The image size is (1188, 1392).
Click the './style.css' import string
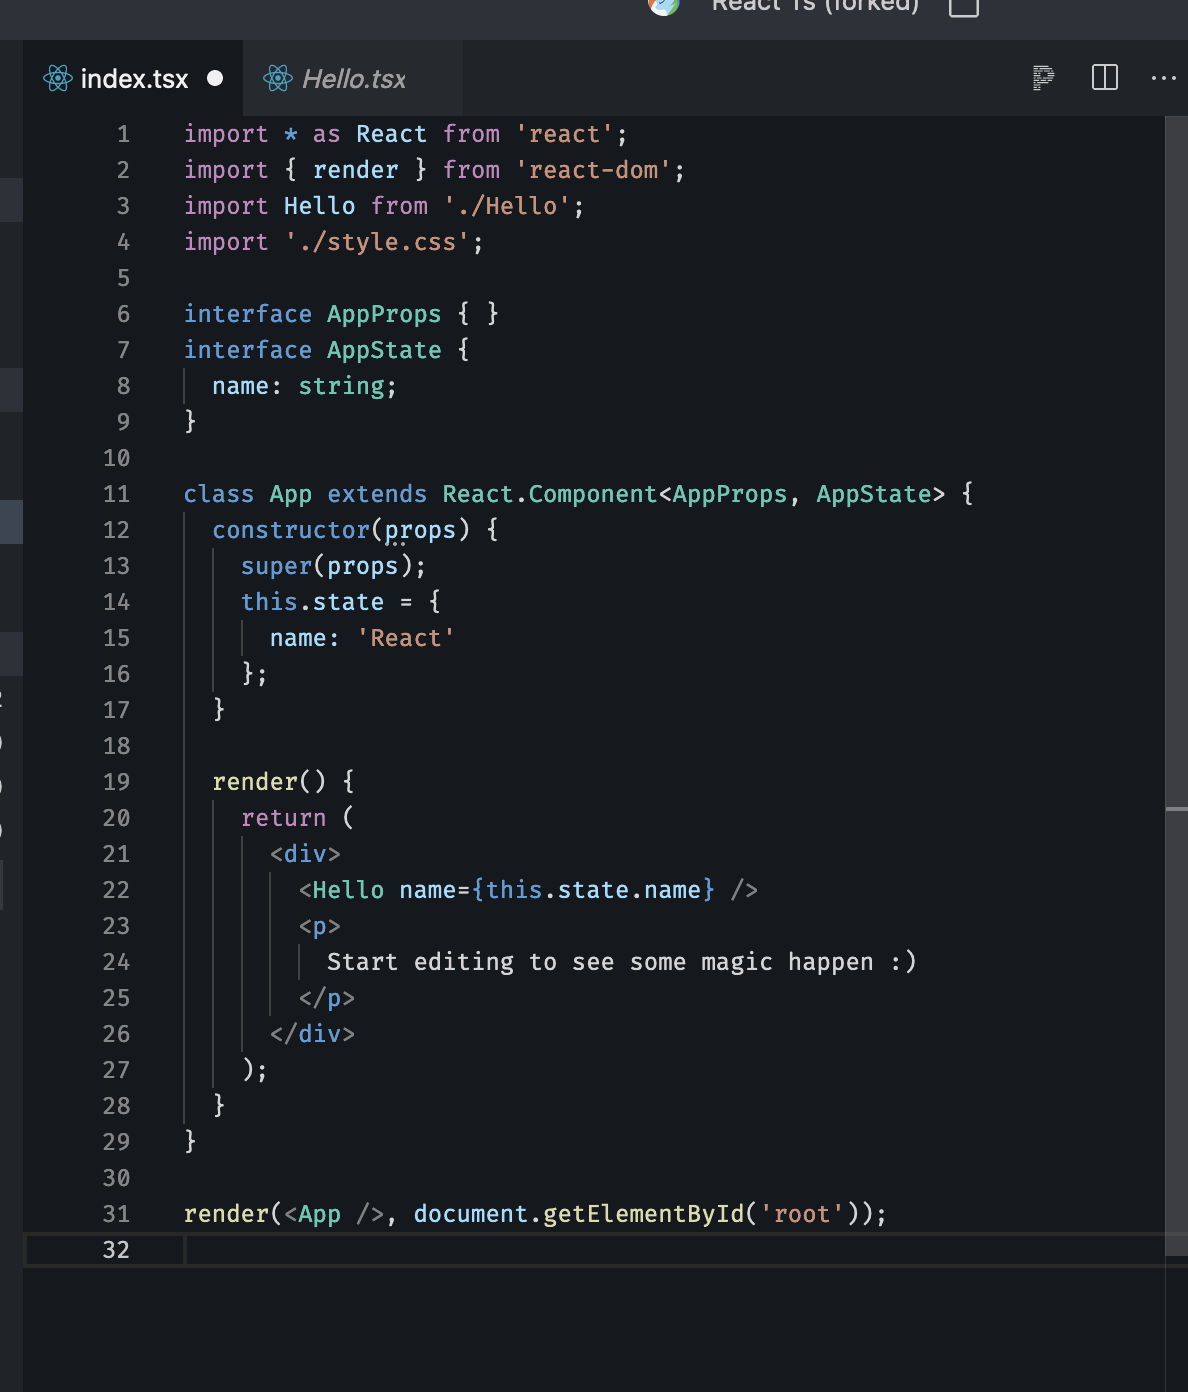[377, 242]
